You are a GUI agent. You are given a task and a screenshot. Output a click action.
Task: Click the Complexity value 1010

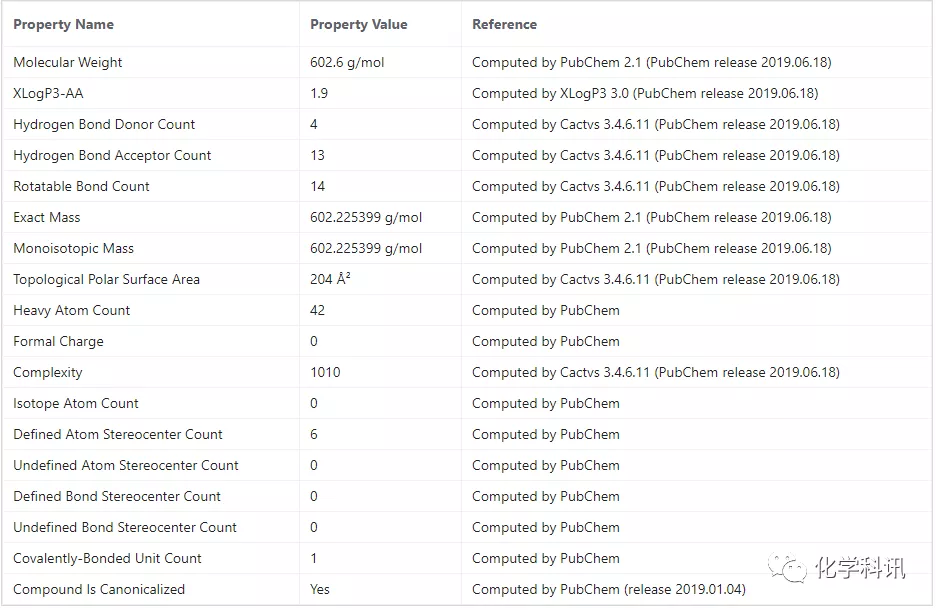(x=325, y=372)
